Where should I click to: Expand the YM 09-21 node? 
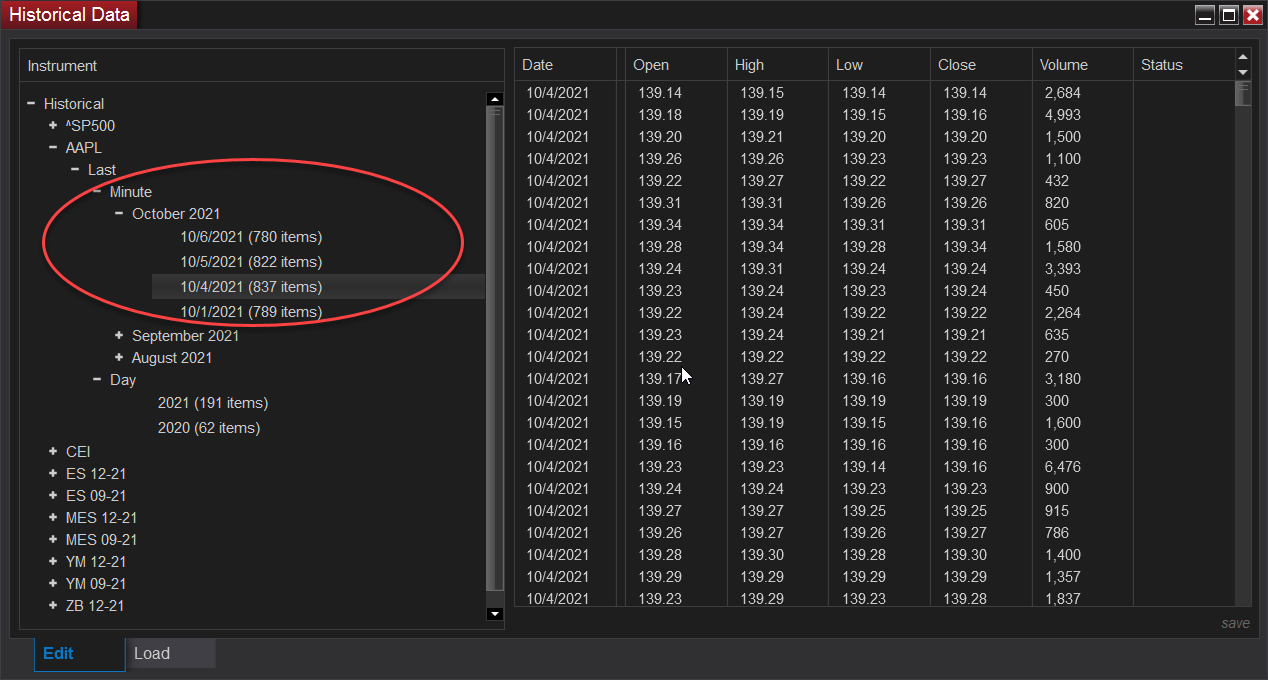pyautogui.click(x=53, y=583)
